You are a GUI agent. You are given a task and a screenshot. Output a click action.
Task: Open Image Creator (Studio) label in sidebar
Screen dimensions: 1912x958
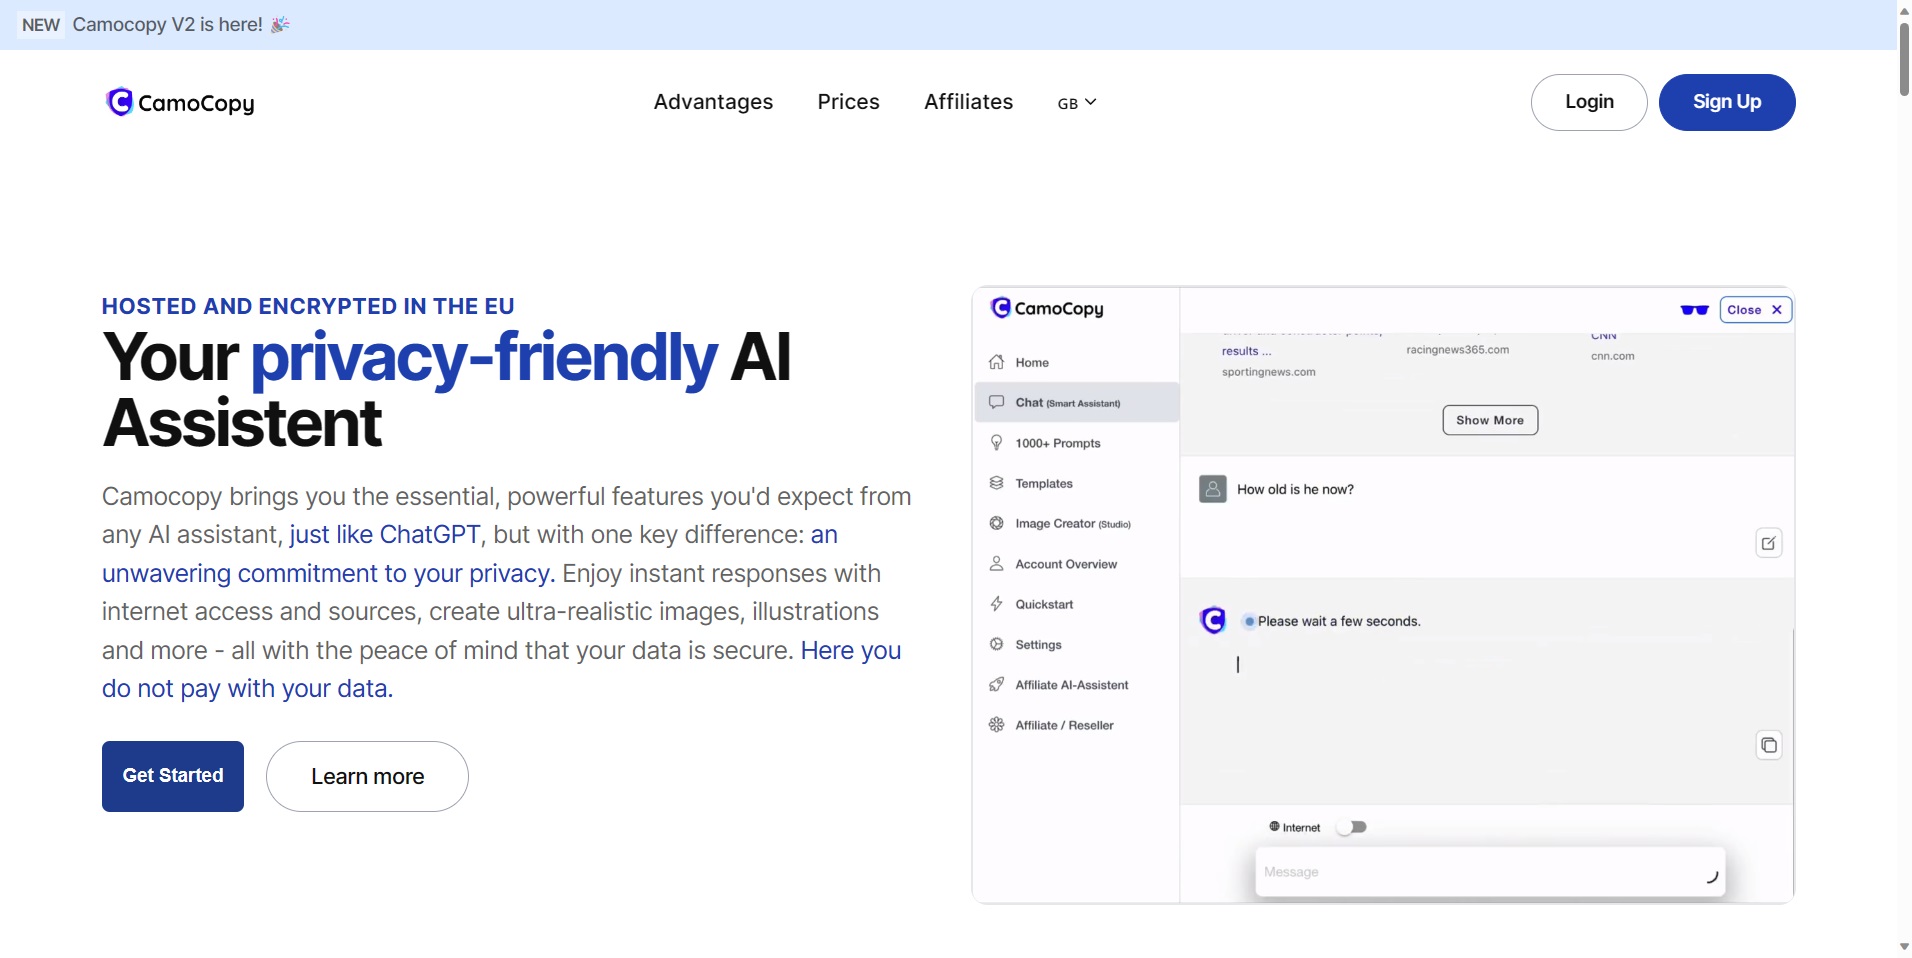pyautogui.click(x=1073, y=524)
